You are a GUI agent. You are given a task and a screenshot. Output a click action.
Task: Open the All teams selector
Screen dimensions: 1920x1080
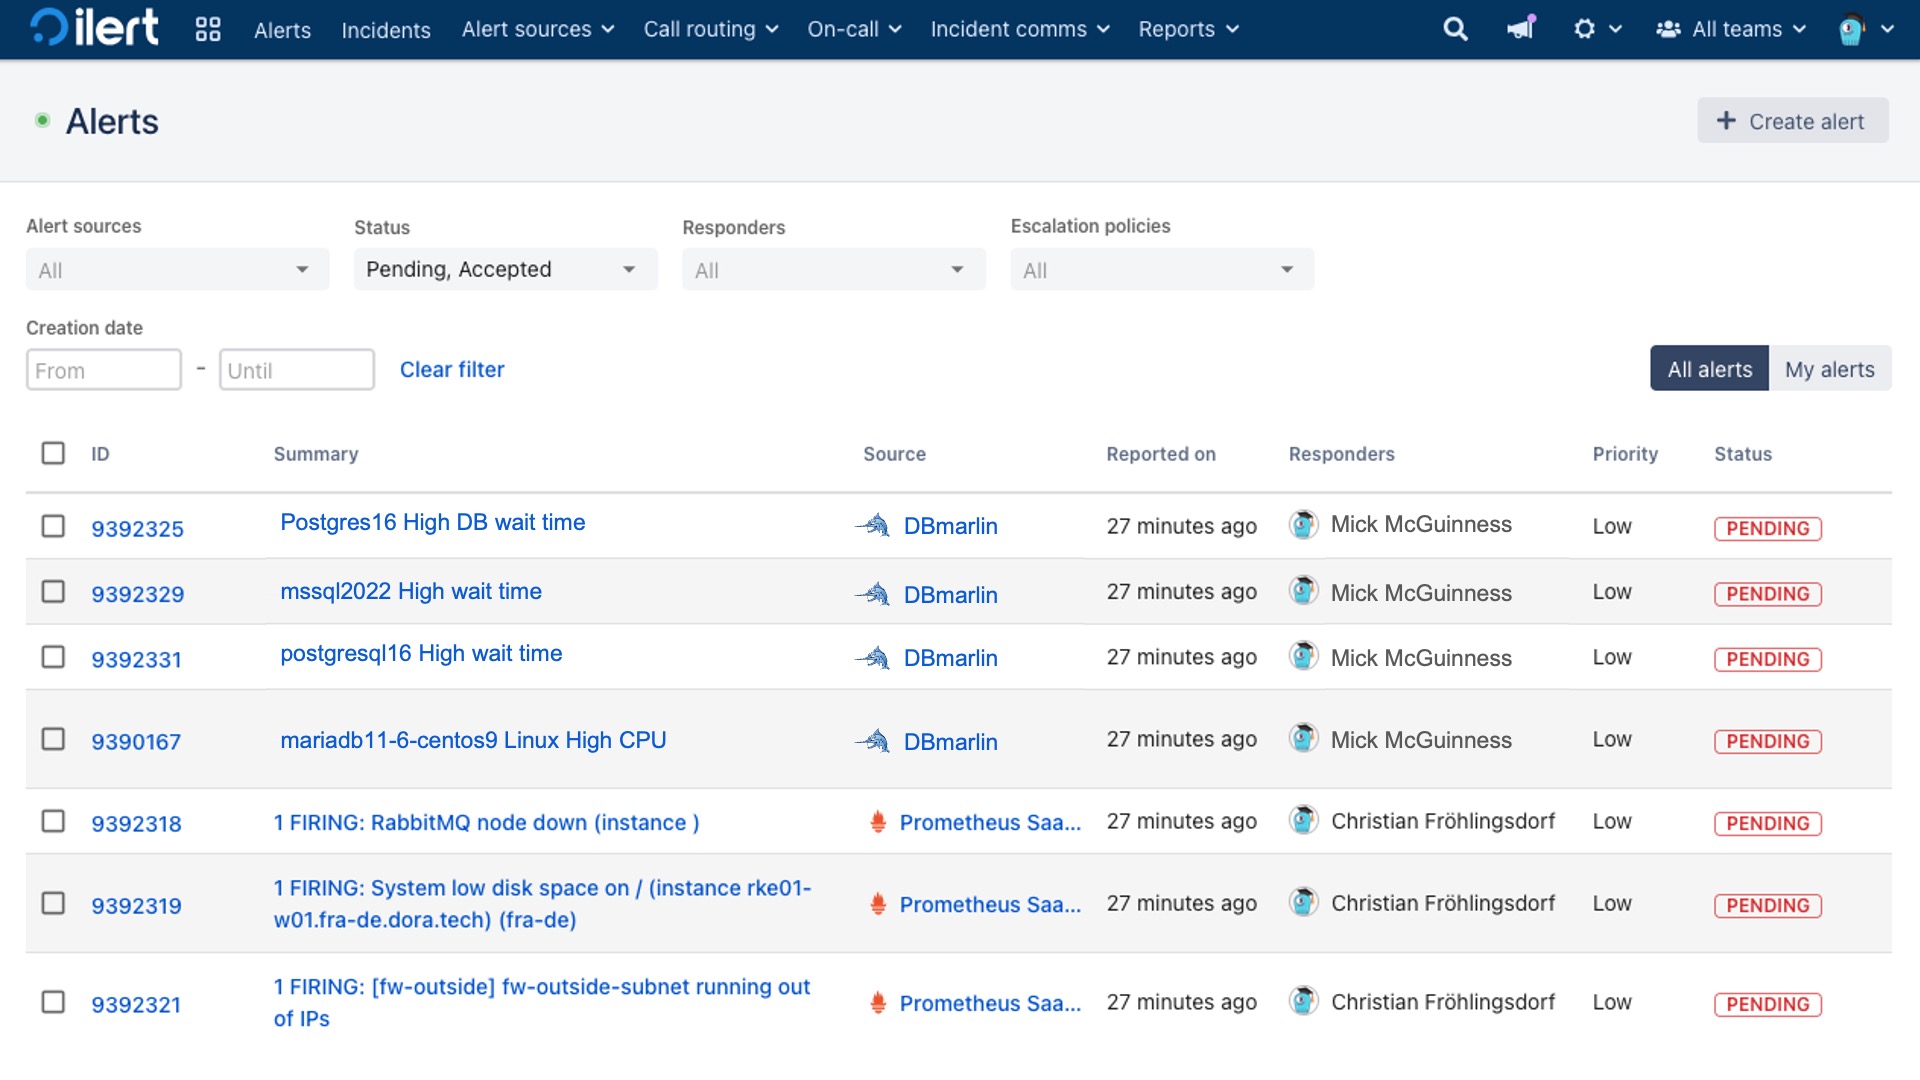point(1731,29)
